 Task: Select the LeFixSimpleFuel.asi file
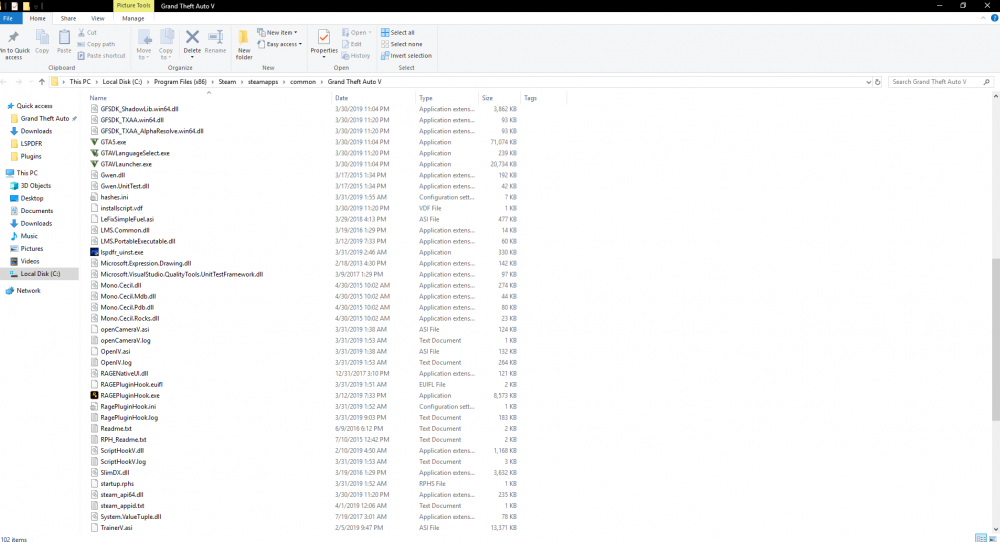(x=127, y=219)
